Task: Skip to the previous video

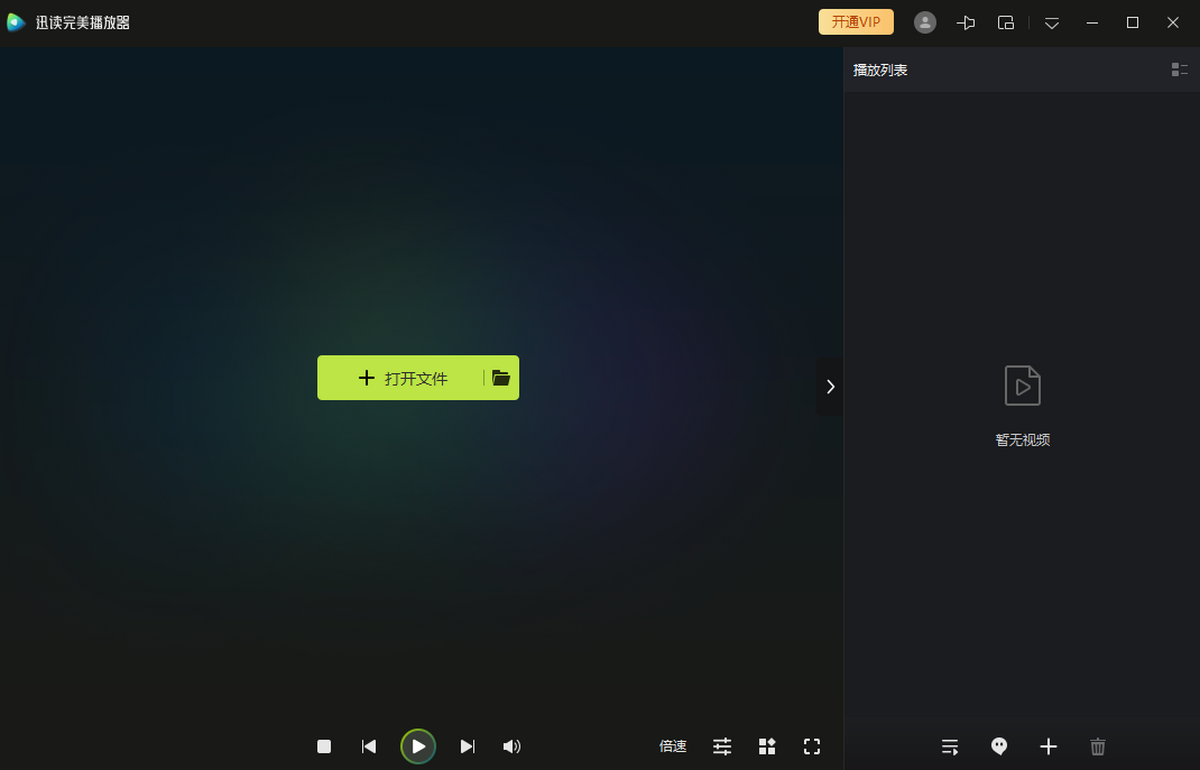Action: click(369, 746)
